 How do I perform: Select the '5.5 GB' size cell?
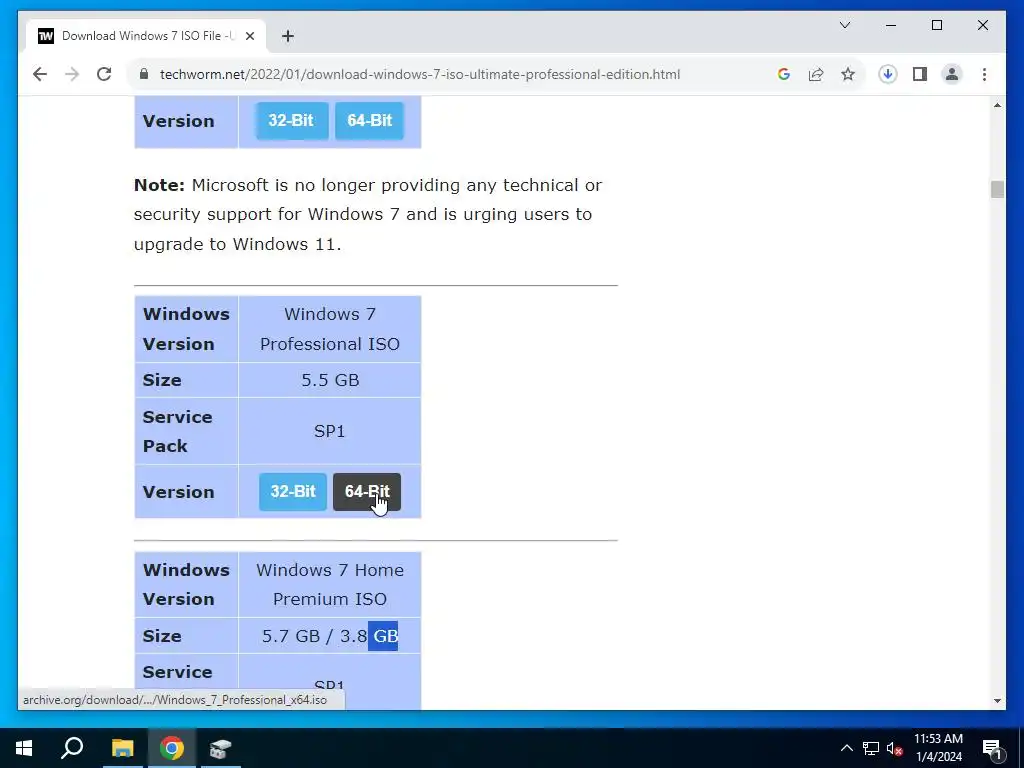click(x=330, y=380)
